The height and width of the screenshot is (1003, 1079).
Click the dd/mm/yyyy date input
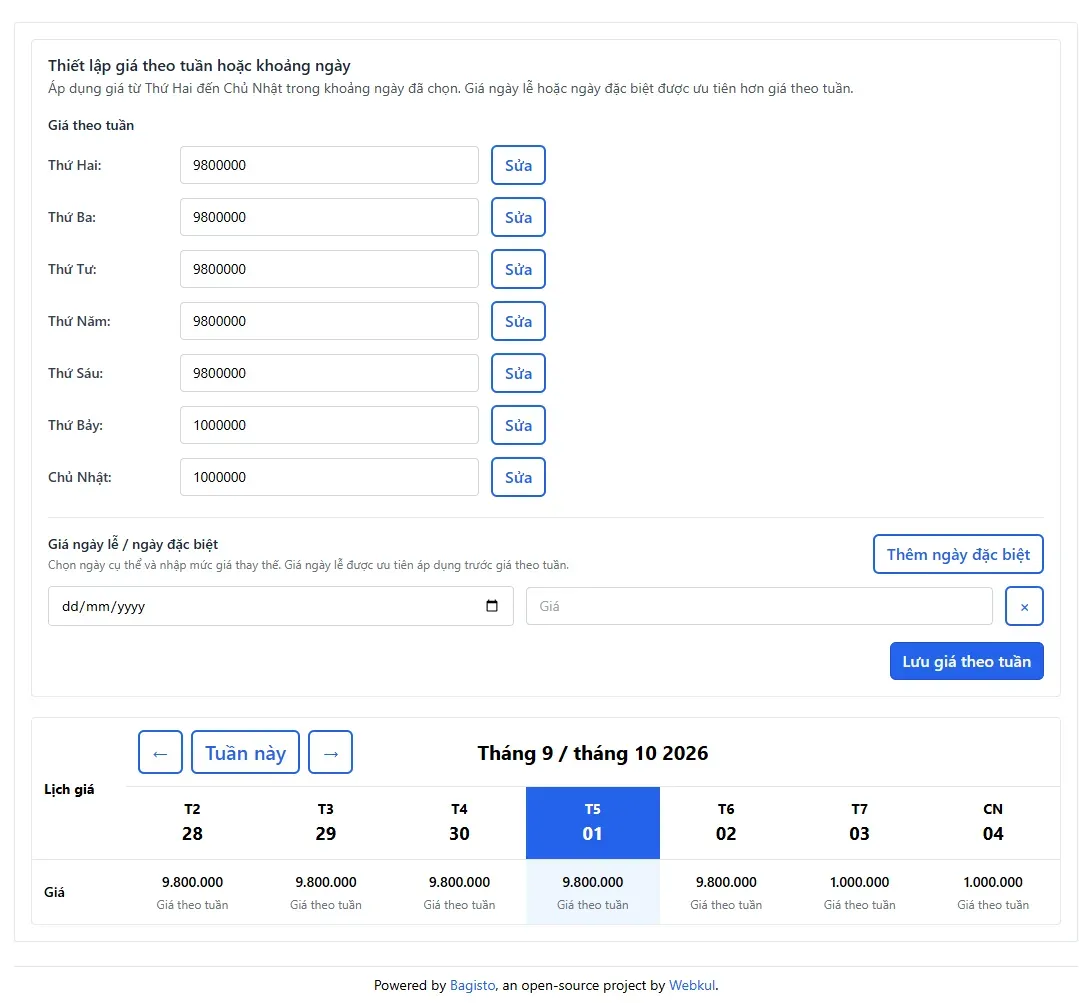281,606
